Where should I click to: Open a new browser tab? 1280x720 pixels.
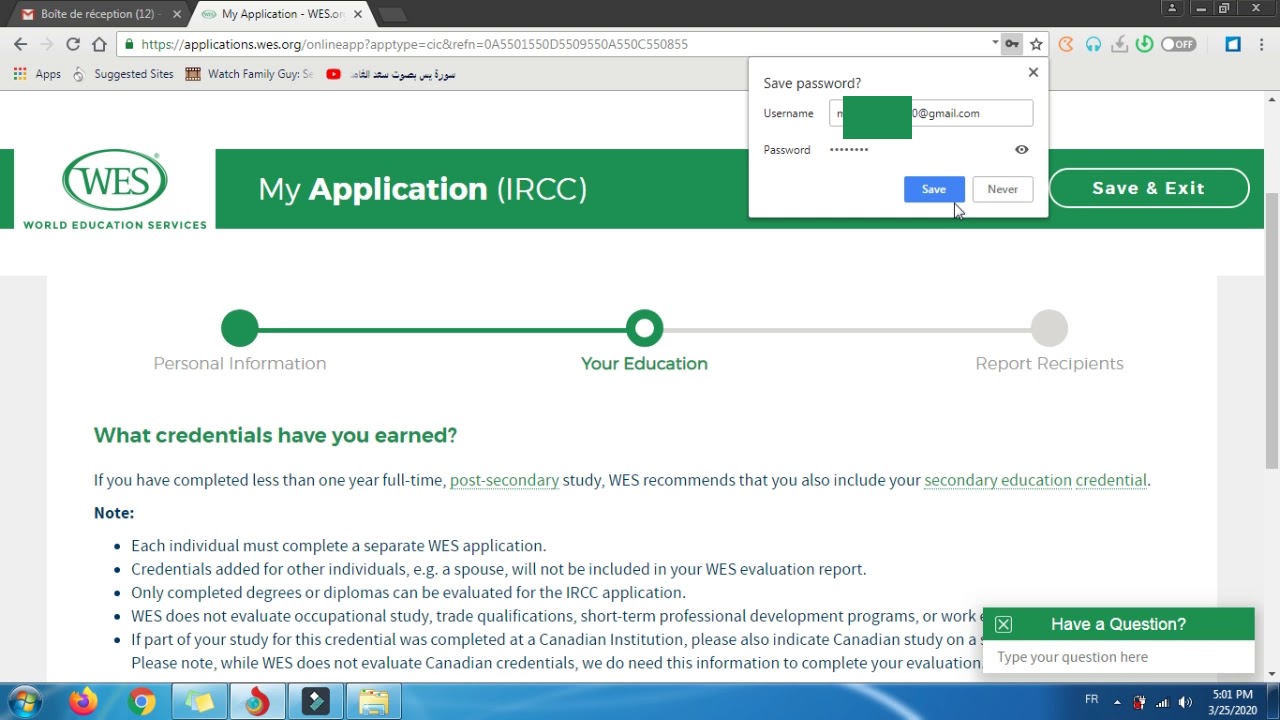[x=393, y=14]
